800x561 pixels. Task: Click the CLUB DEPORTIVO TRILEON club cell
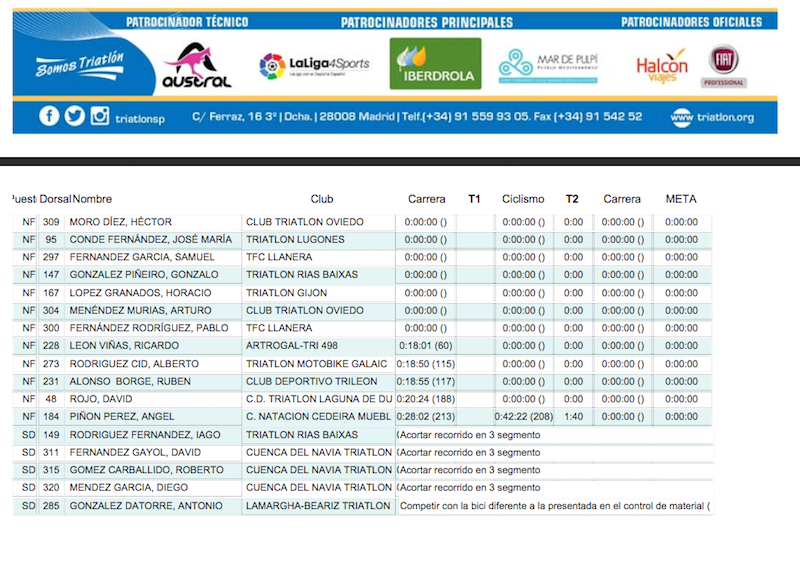(318, 381)
